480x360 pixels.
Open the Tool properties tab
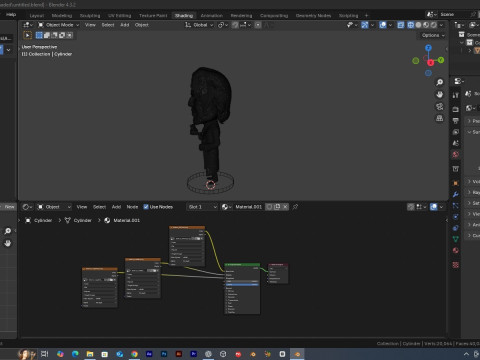pos(456,95)
